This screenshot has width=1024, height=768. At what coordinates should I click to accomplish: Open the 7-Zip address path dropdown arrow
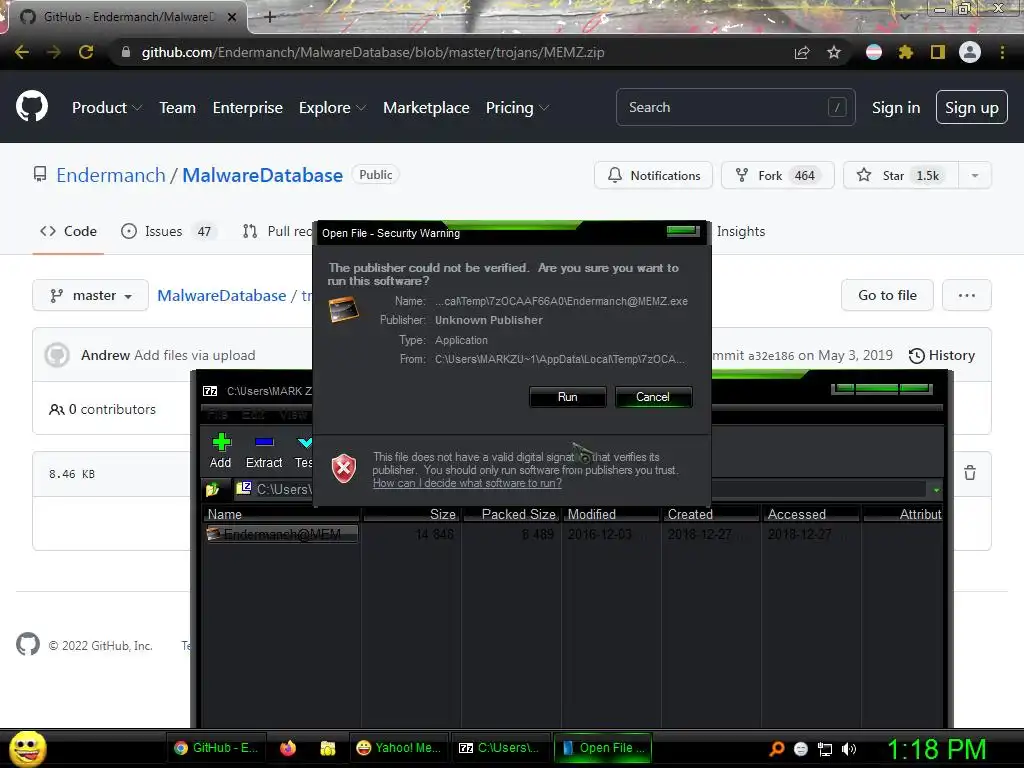936,490
